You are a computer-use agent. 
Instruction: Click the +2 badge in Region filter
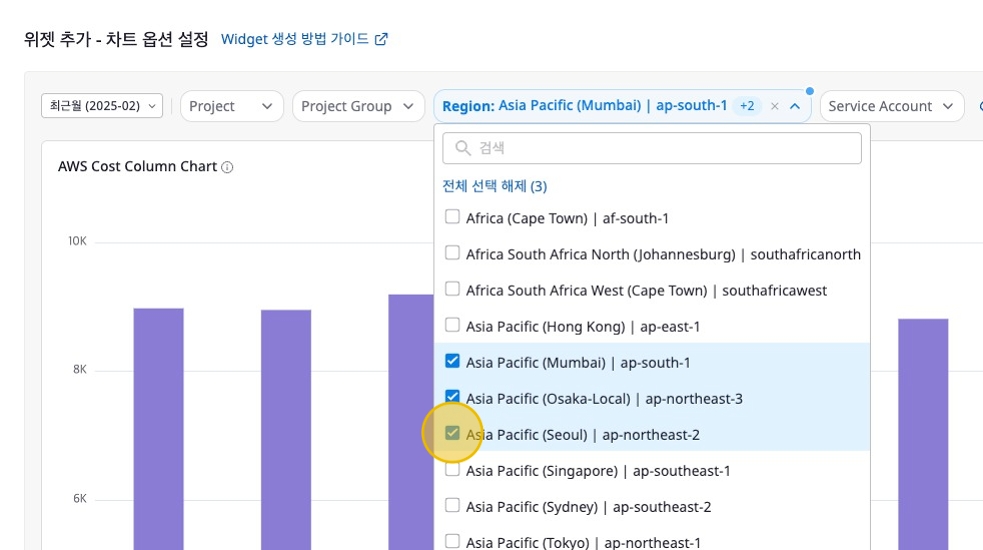[747, 106]
